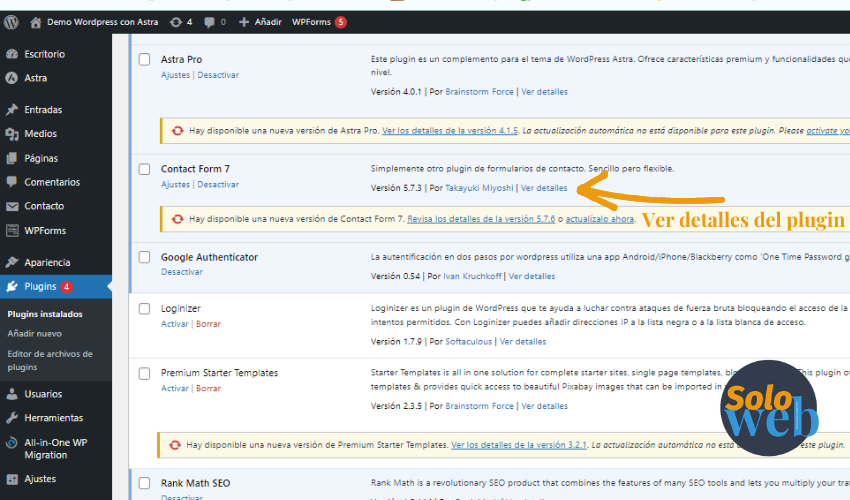Open WPForms in the admin bar
The width and height of the screenshot is (850, 500).
coord(311,22)
